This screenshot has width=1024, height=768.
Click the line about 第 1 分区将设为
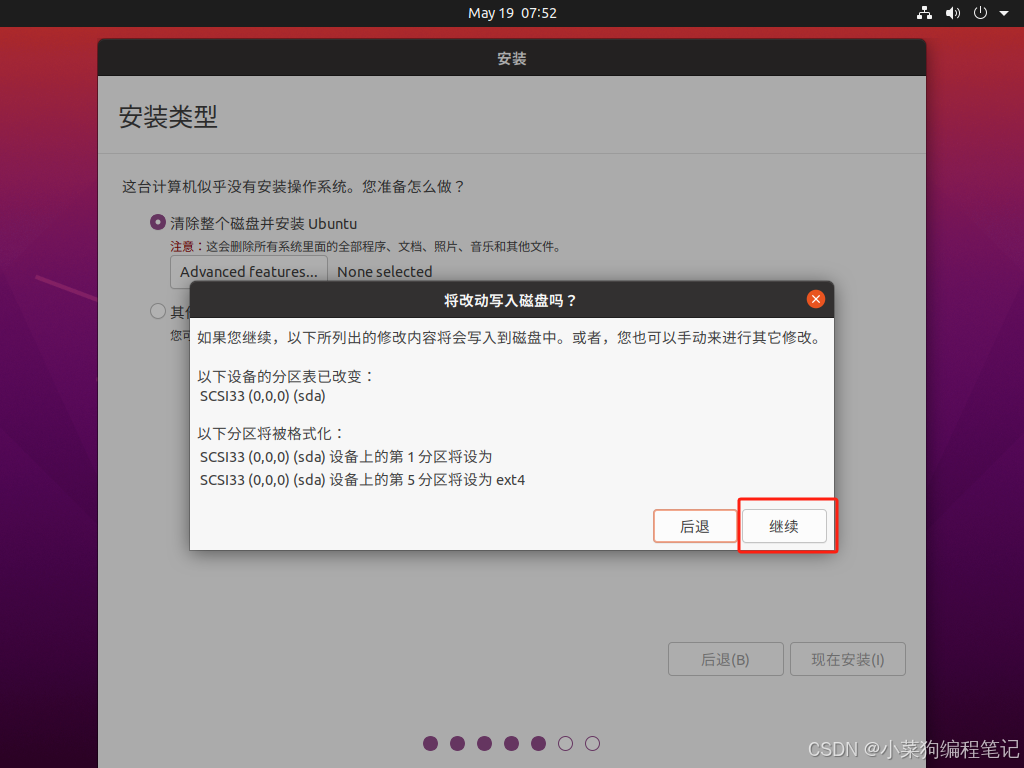coord(346,457)
